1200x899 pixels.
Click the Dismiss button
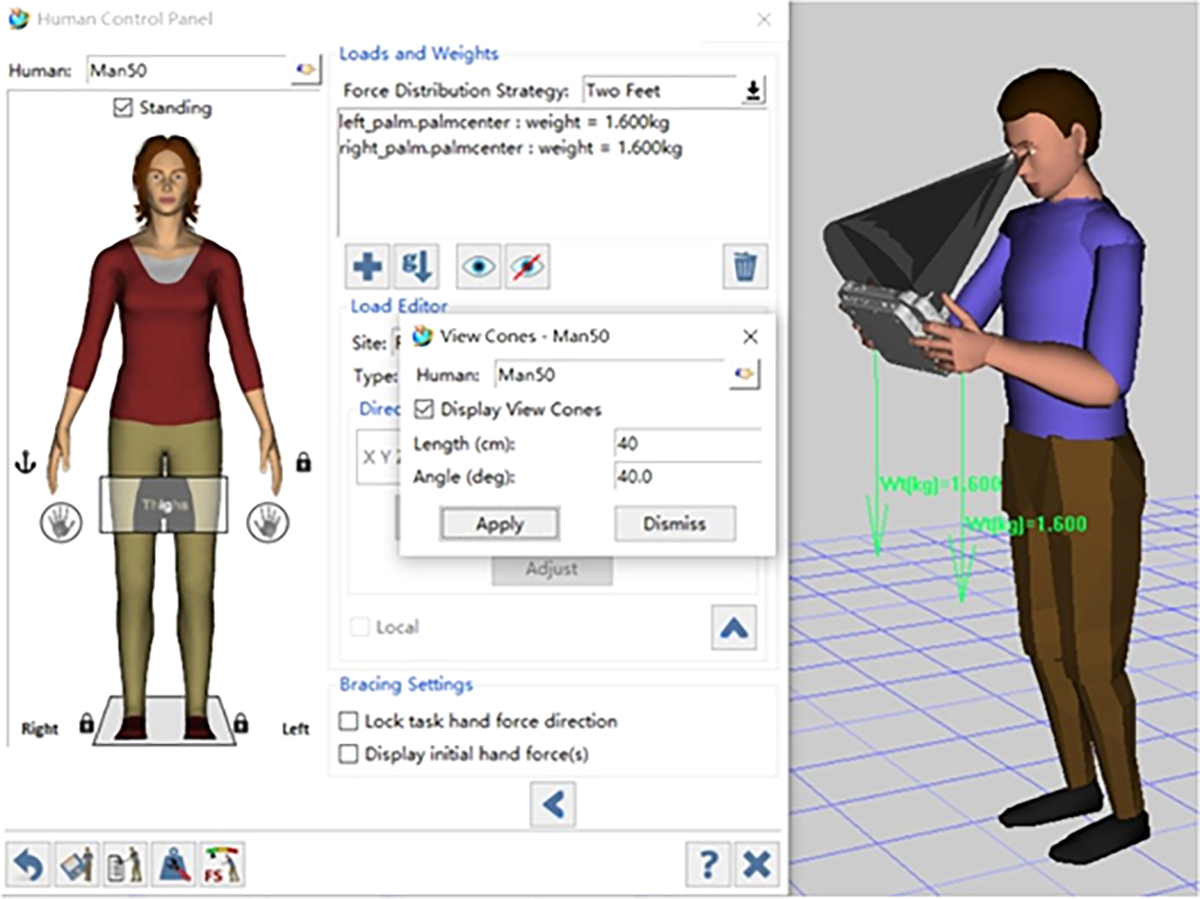[x=674, y=523]
